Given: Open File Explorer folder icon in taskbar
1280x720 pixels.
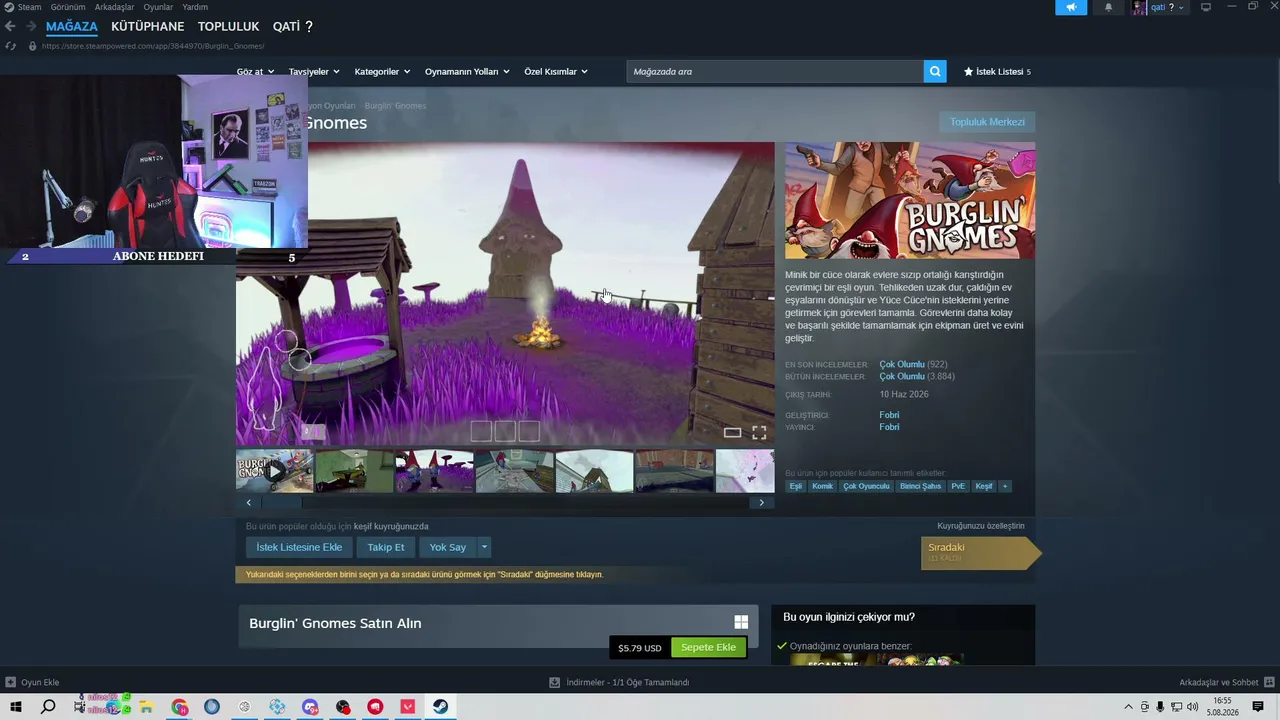Looking at the screenshot, I should pyautogui.click(x=146, y=707).
